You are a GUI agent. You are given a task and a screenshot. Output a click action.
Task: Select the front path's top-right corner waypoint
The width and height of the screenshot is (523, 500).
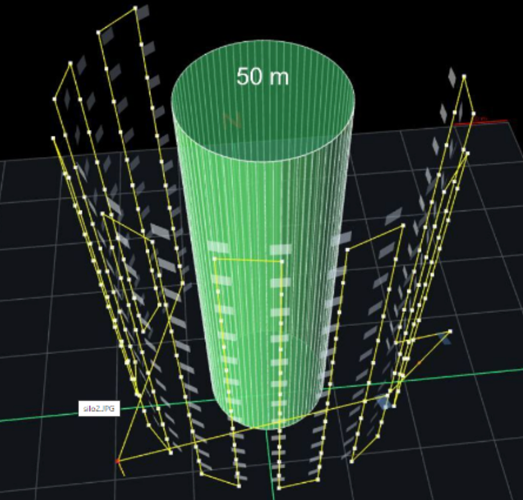(x=282, y=262)
